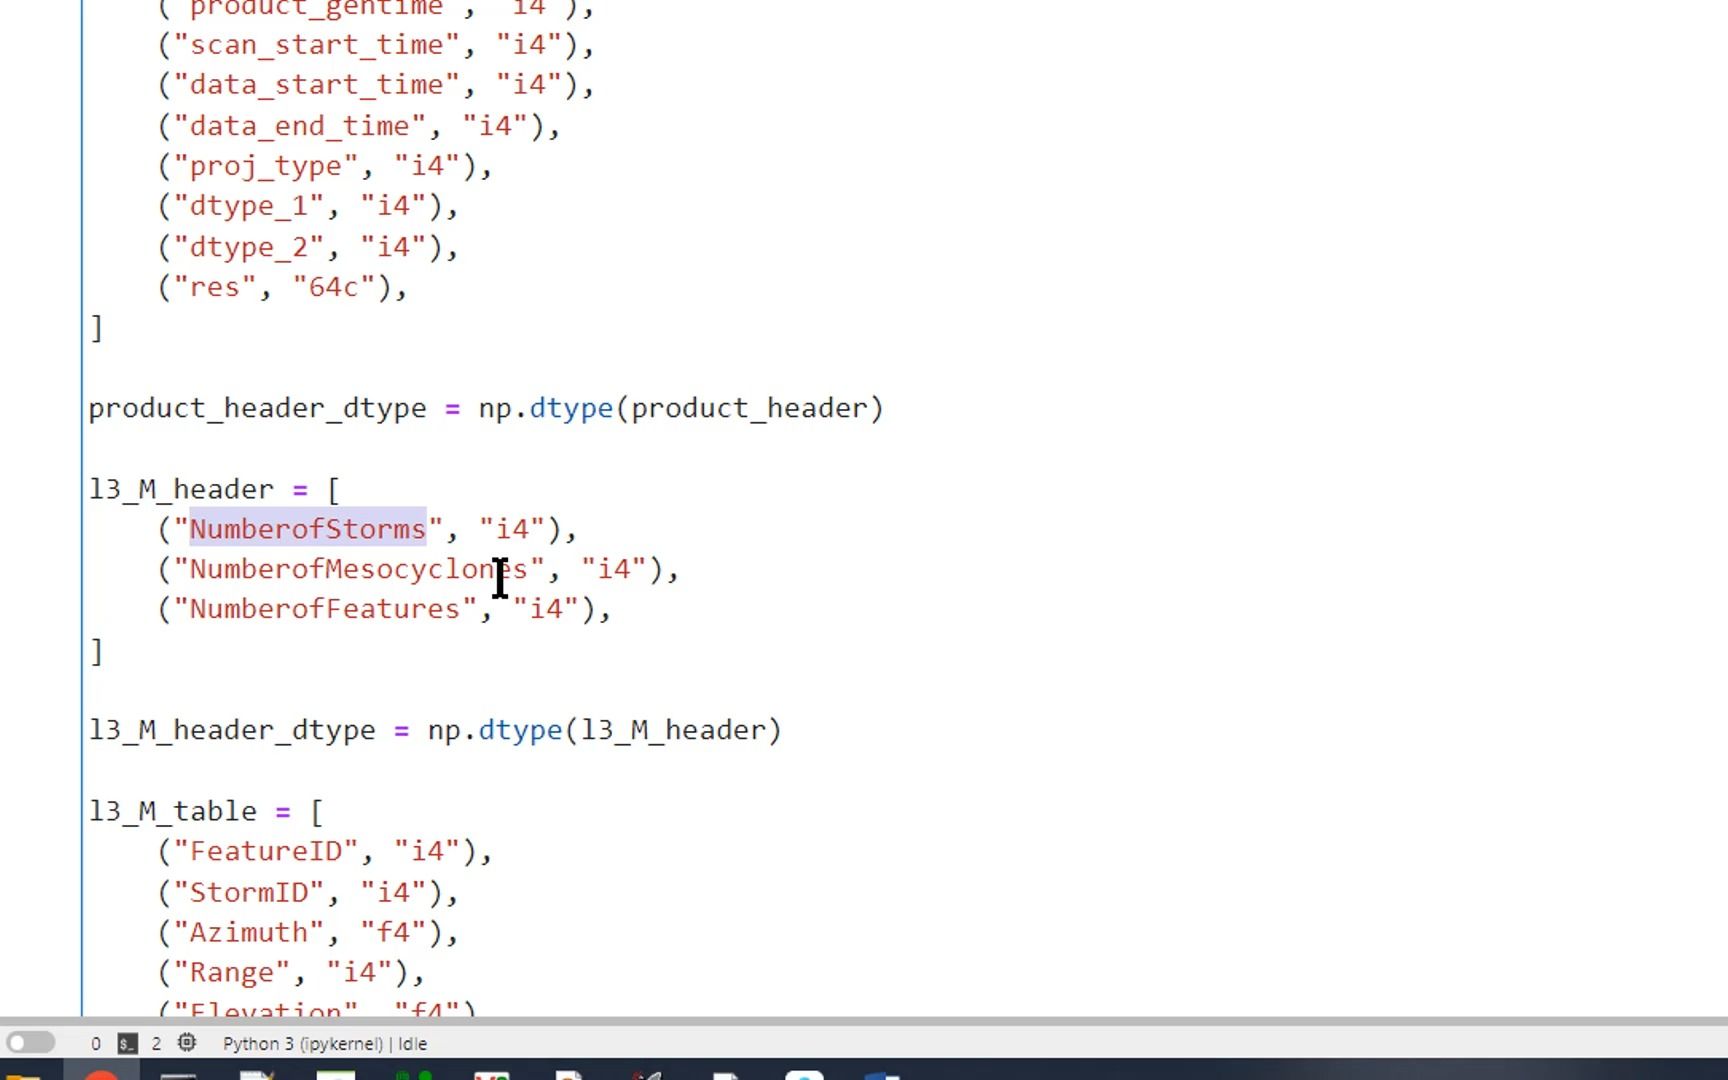This screenshot has height=1080, width=1728.
Task: Click the data_end_time field name
Action: point(300,126)
